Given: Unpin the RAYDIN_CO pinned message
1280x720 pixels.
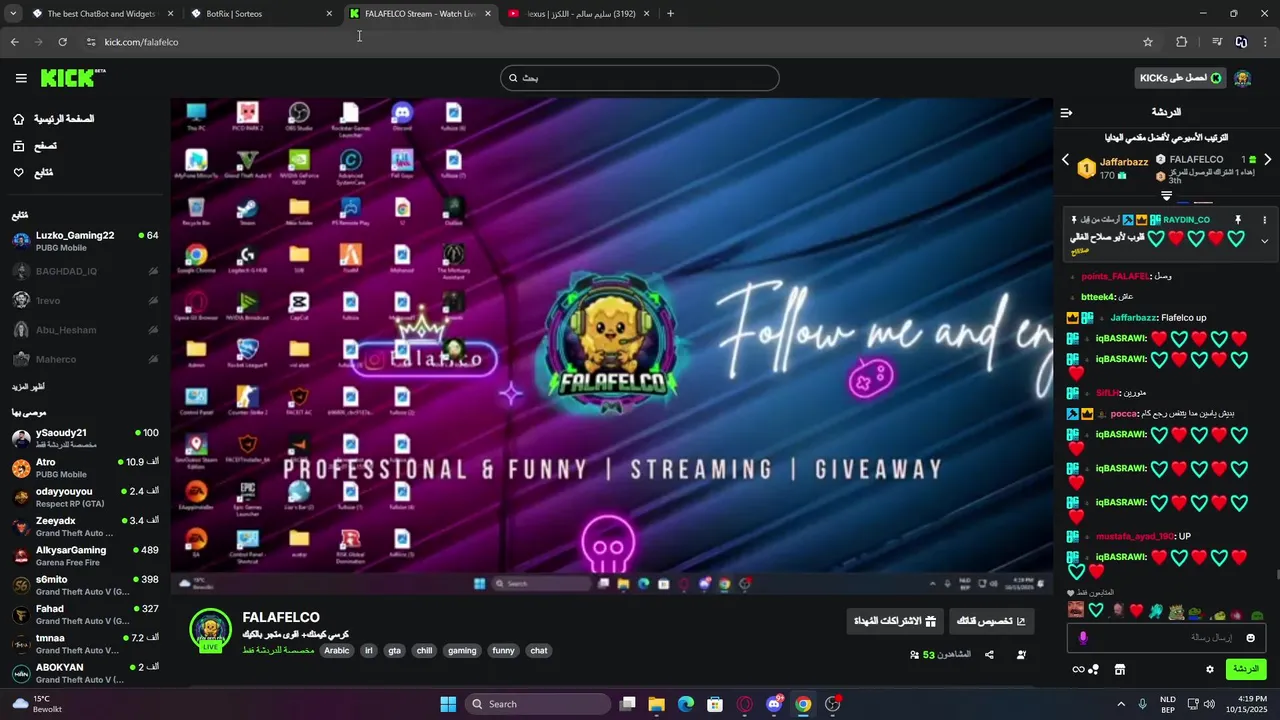Looking at the screenshot, I should [x=1237, y=220].
